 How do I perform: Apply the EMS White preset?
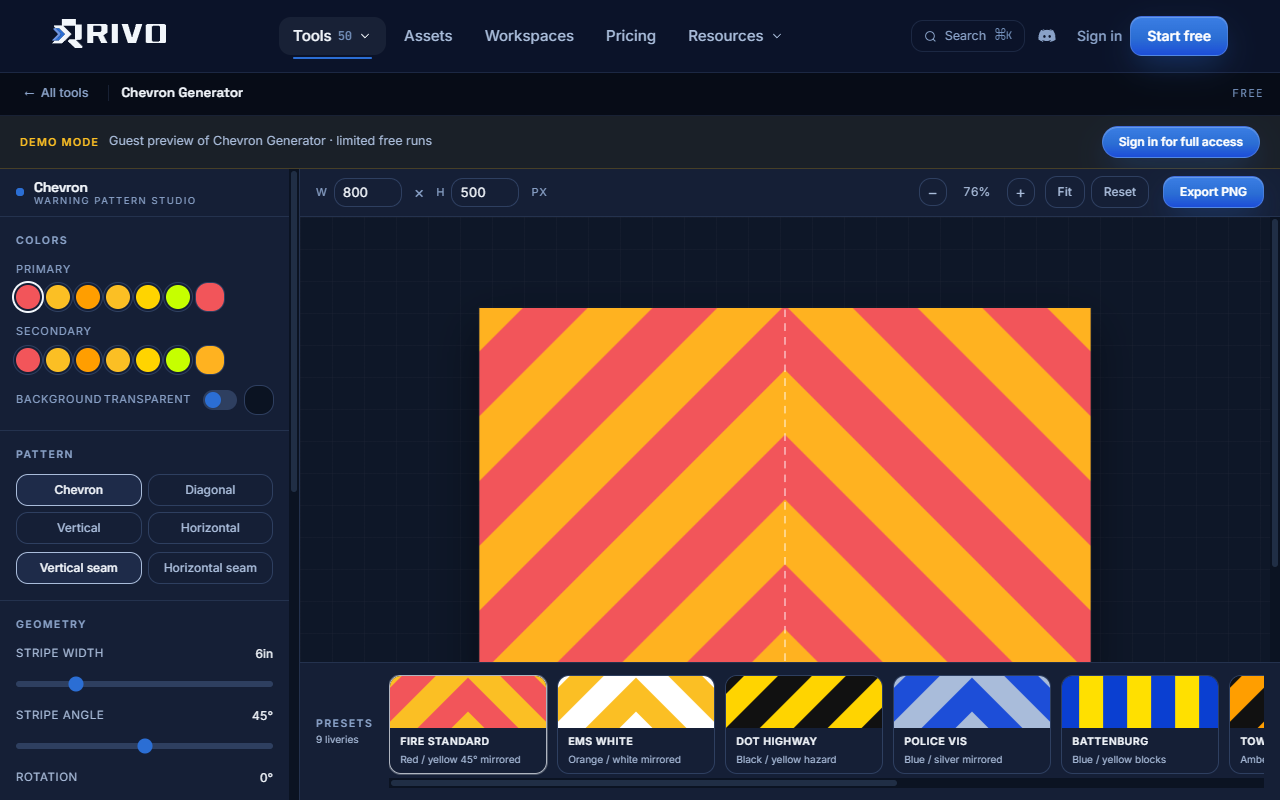(636, 725)
